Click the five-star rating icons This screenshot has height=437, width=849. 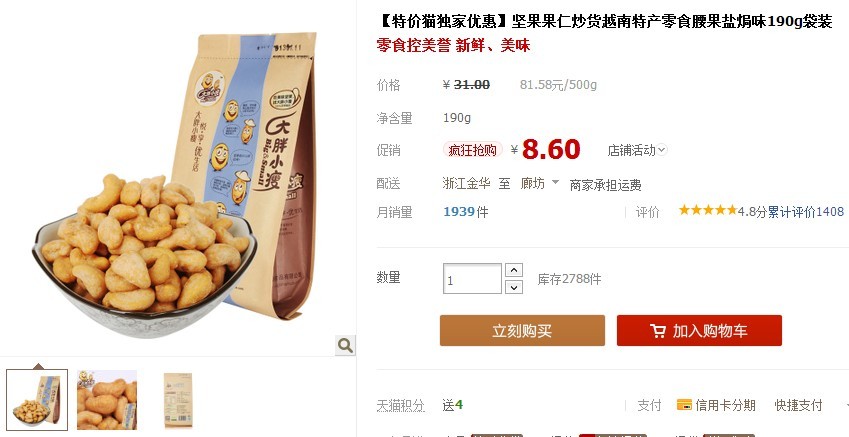(x=708, y=210)
